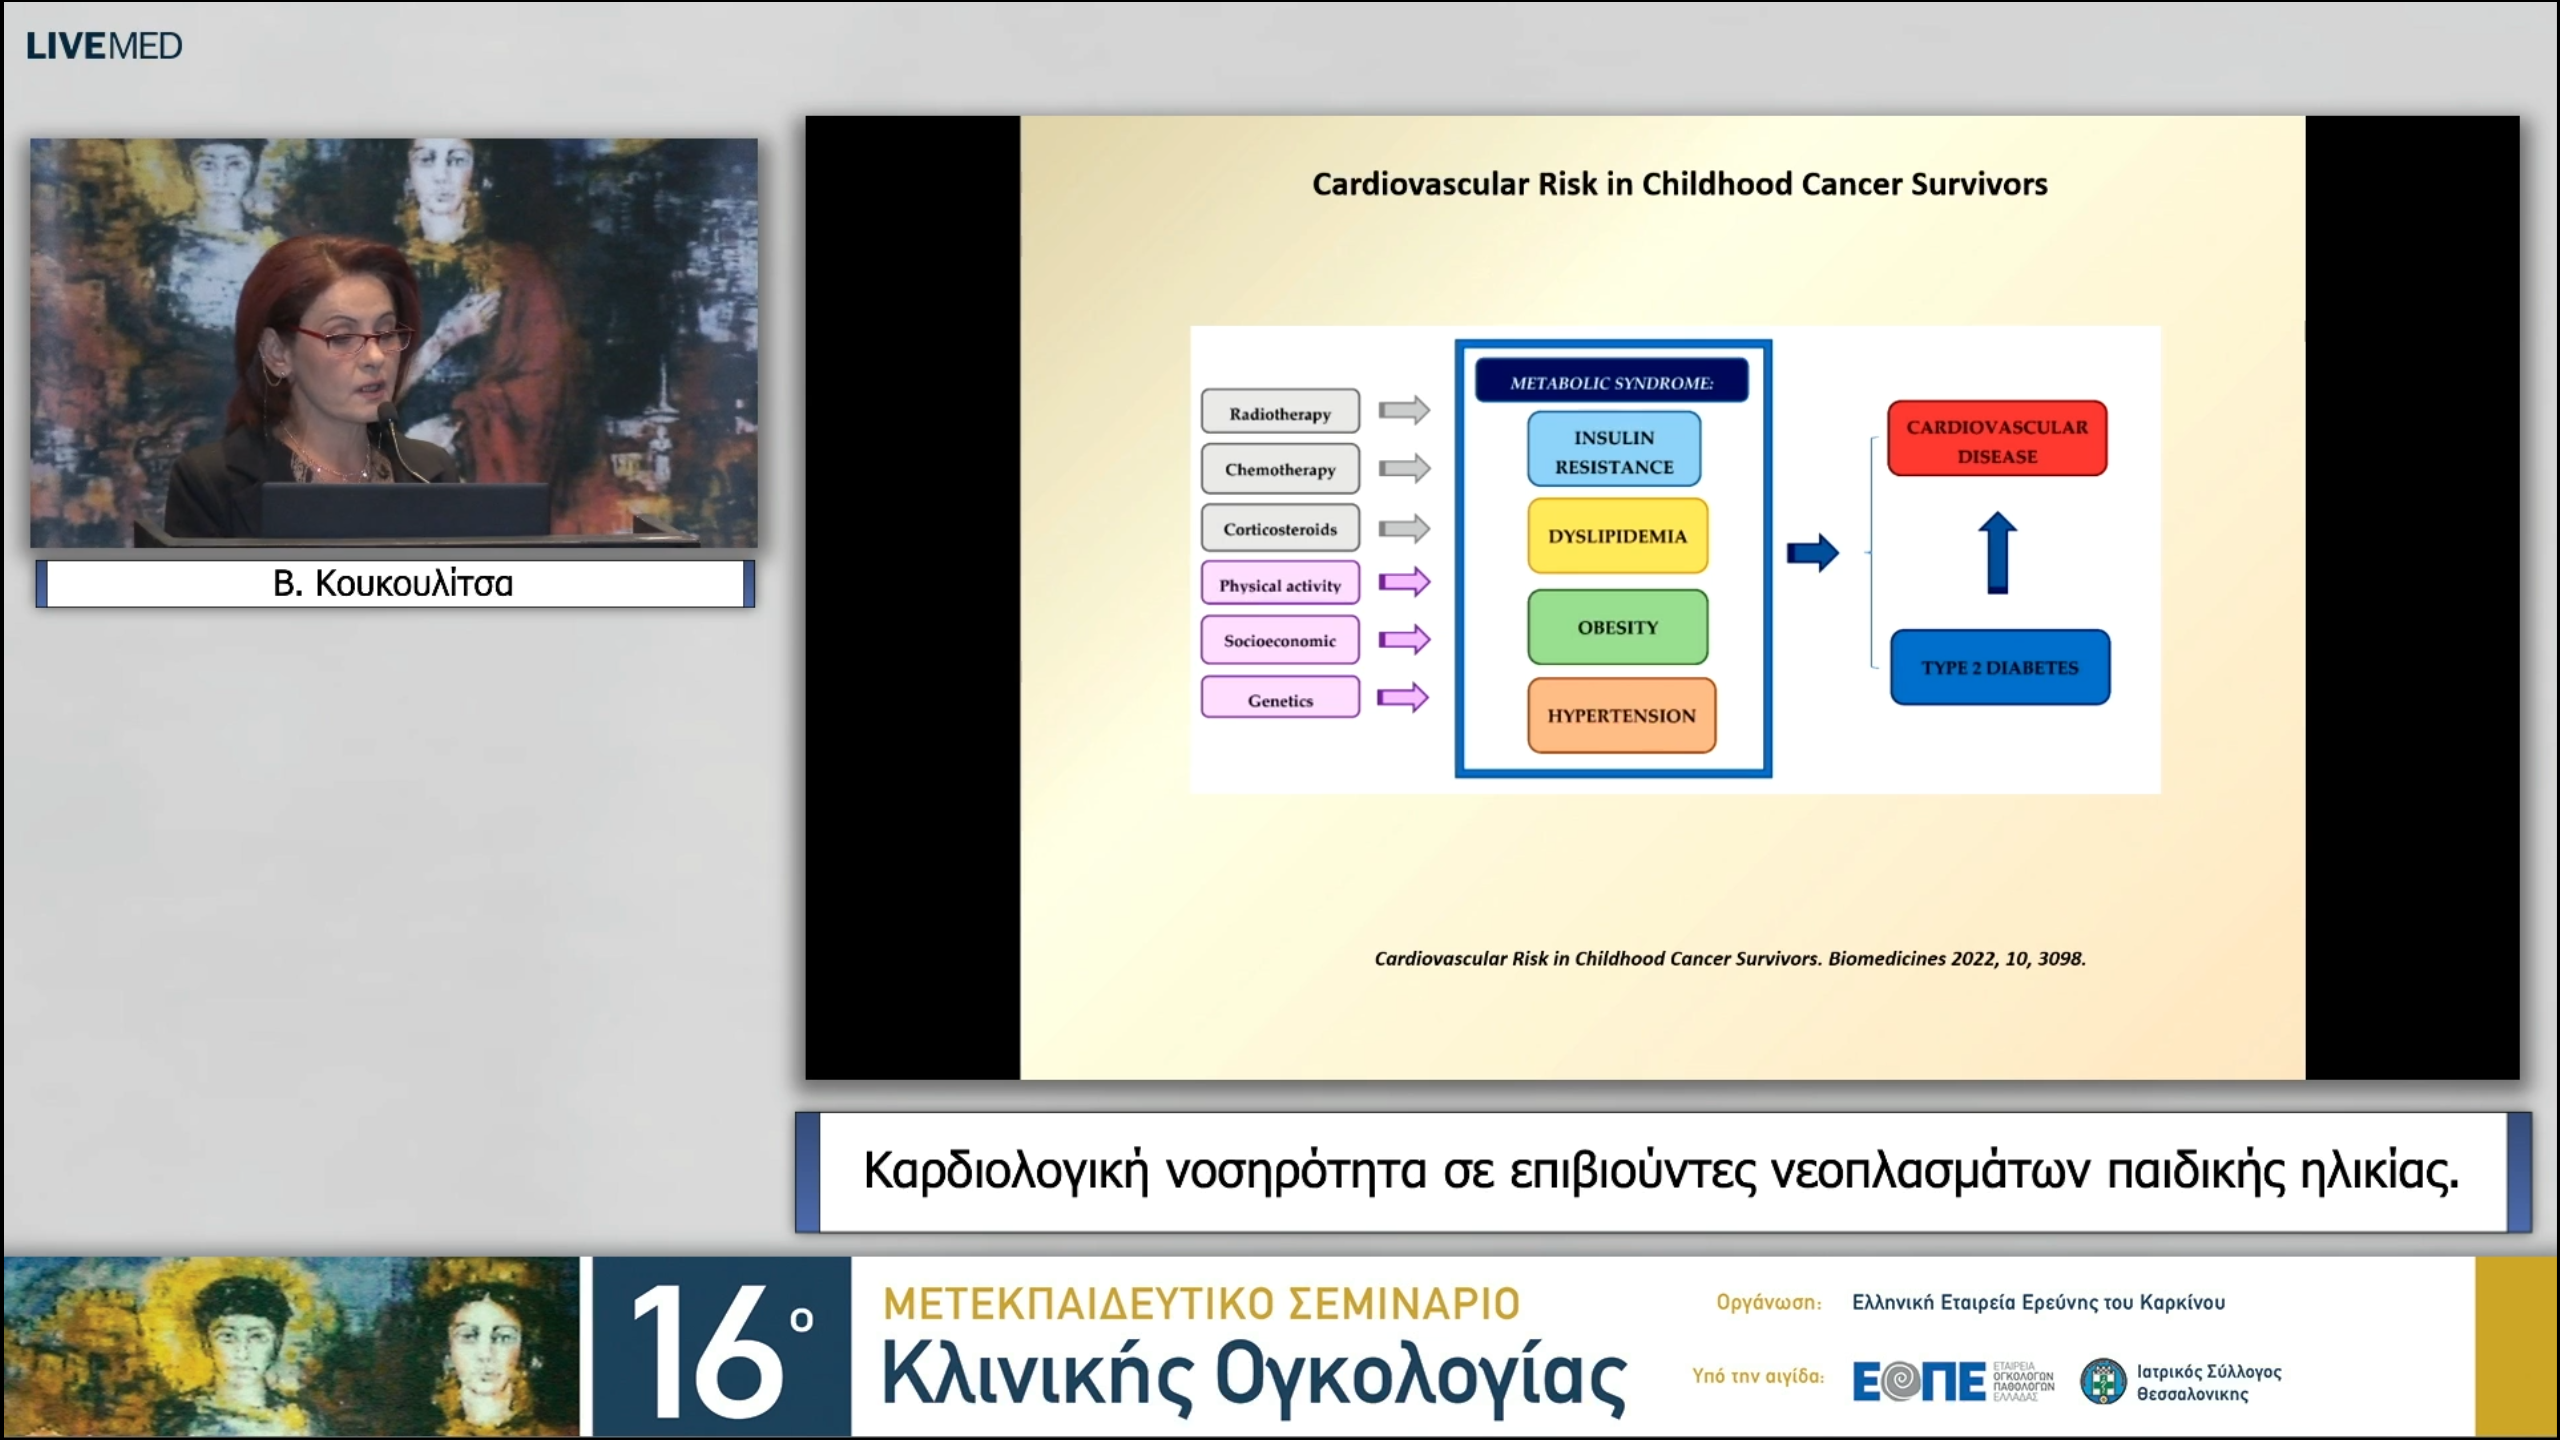
Task: Select the Radiotherapy box
Action: 1280,412
